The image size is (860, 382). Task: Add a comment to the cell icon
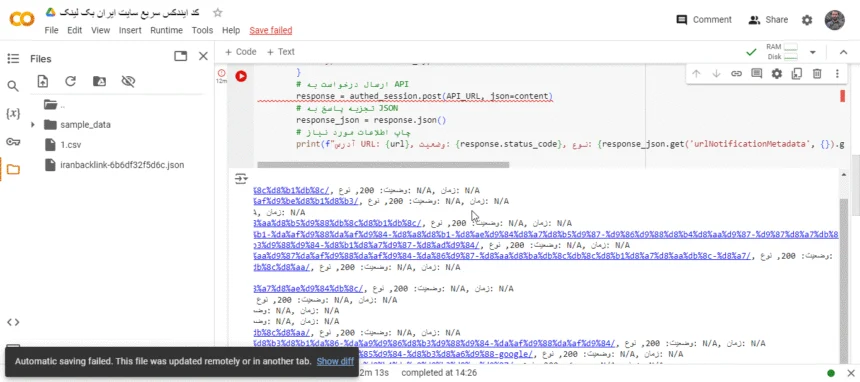coord(757,74)
